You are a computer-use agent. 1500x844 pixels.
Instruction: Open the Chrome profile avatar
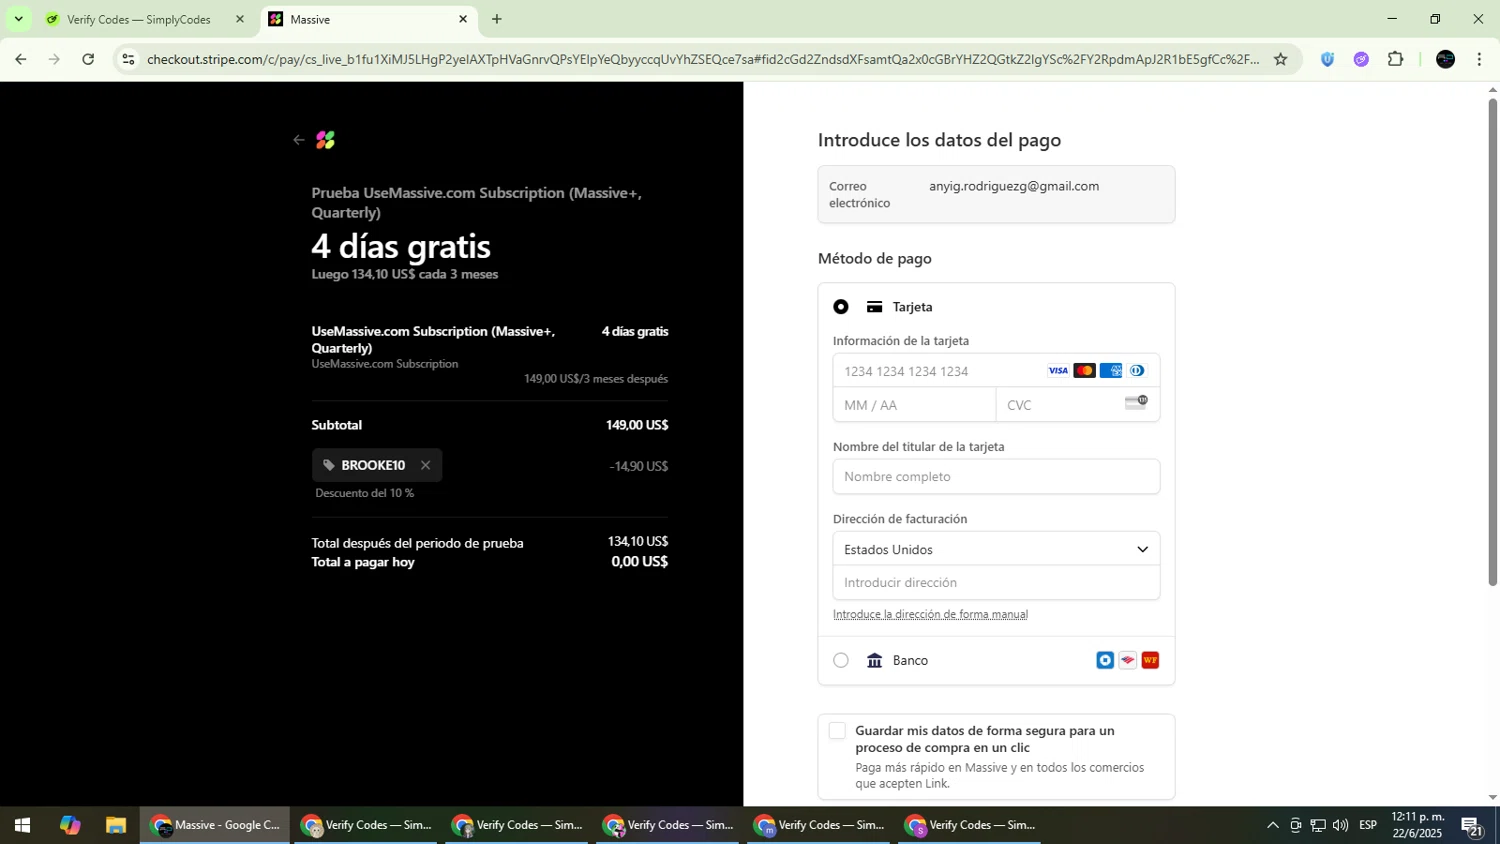coord(1445,60)
